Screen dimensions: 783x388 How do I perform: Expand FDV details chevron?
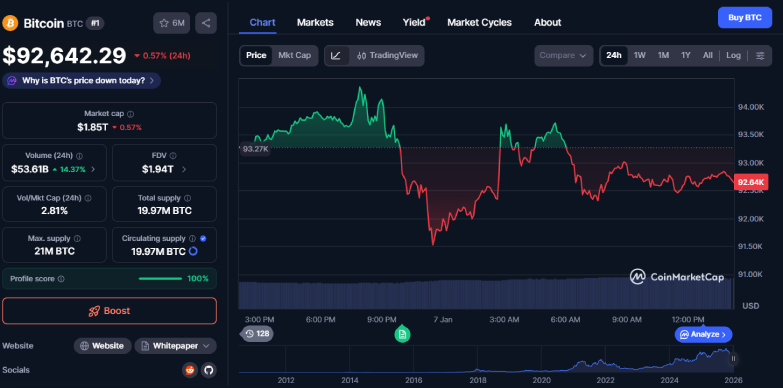(184, 169)
